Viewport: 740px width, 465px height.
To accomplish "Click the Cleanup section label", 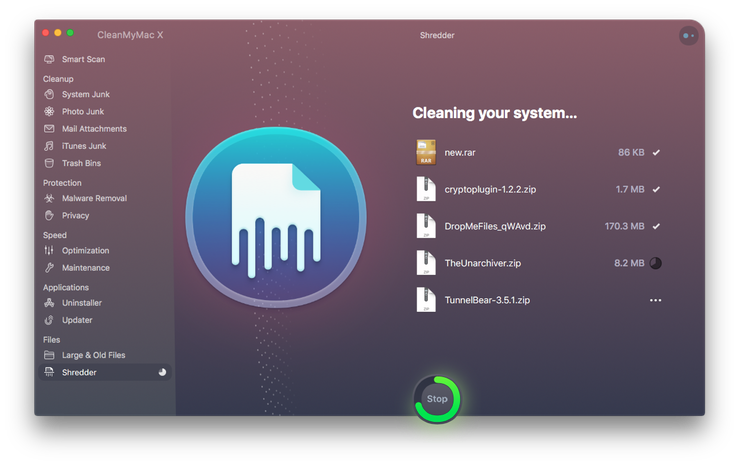I will tap(58, 79).
